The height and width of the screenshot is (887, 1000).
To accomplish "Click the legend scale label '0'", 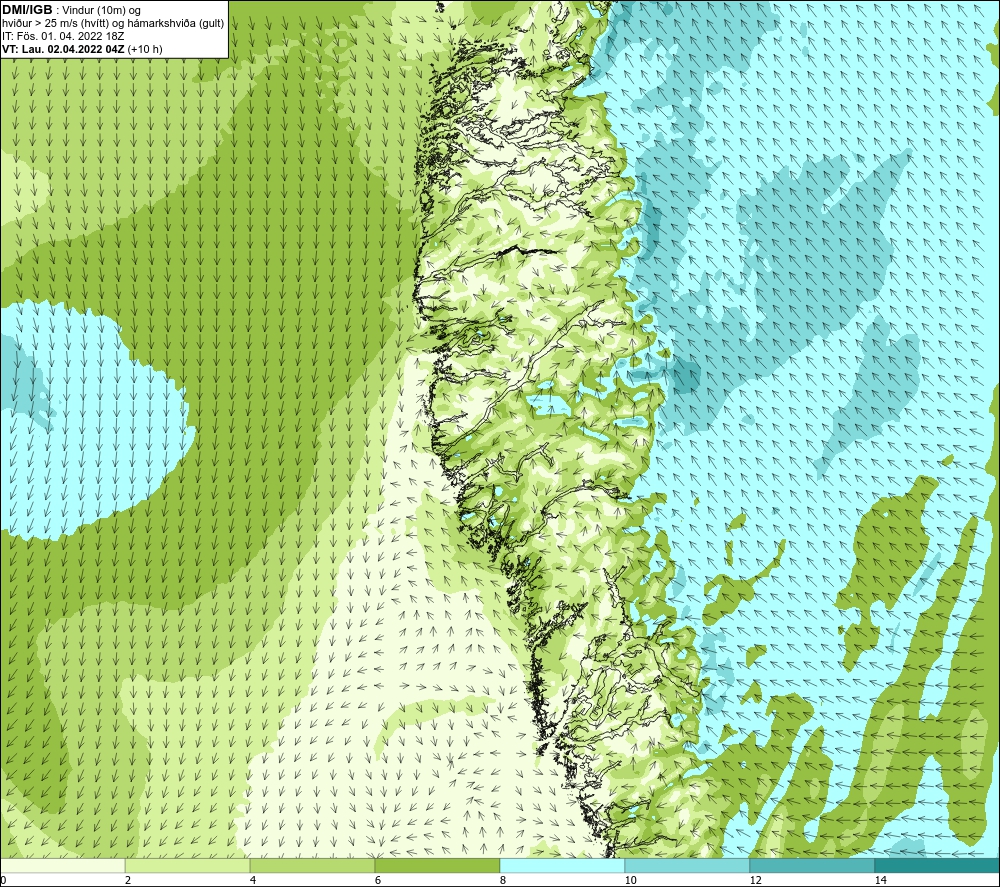I will 3,881.
